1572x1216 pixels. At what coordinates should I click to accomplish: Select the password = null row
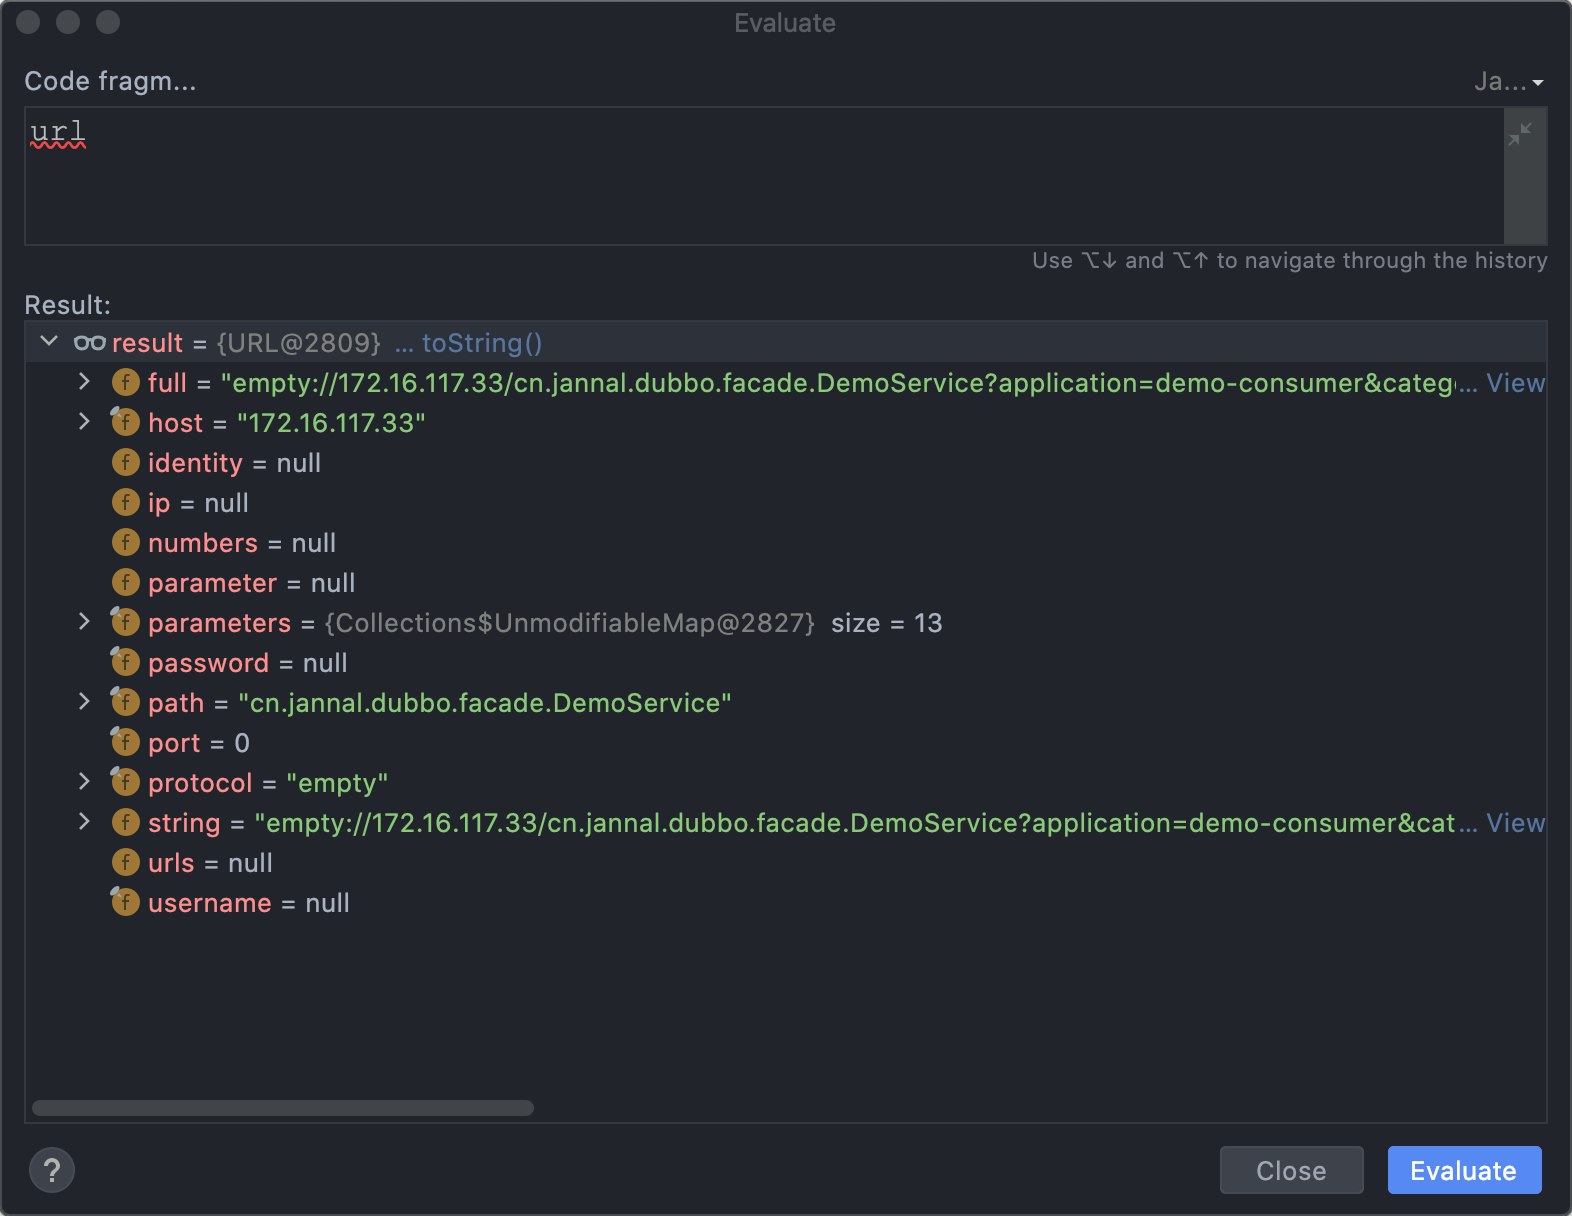pyautogui.click(x=786, y=663)
